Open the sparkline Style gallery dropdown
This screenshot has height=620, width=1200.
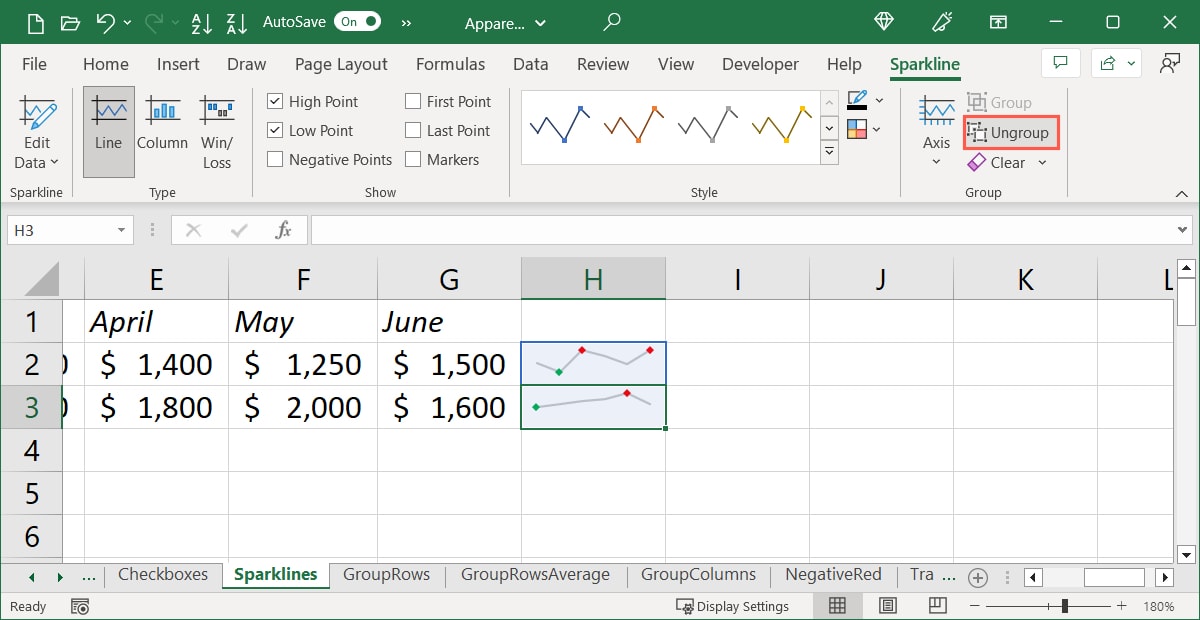829,151
